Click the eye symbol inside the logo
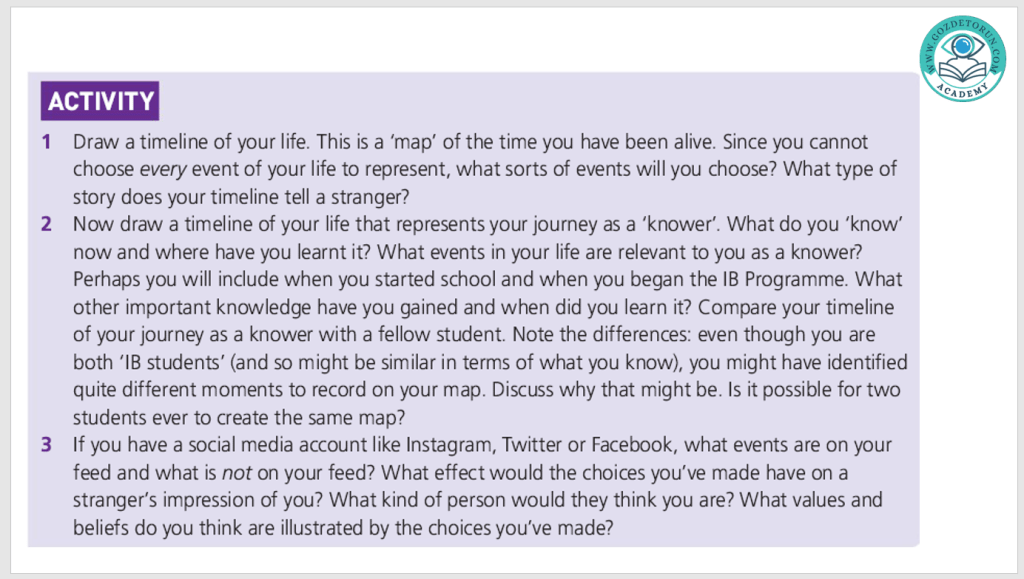Screen dimensions: 1024x579 tap(963, 47)
